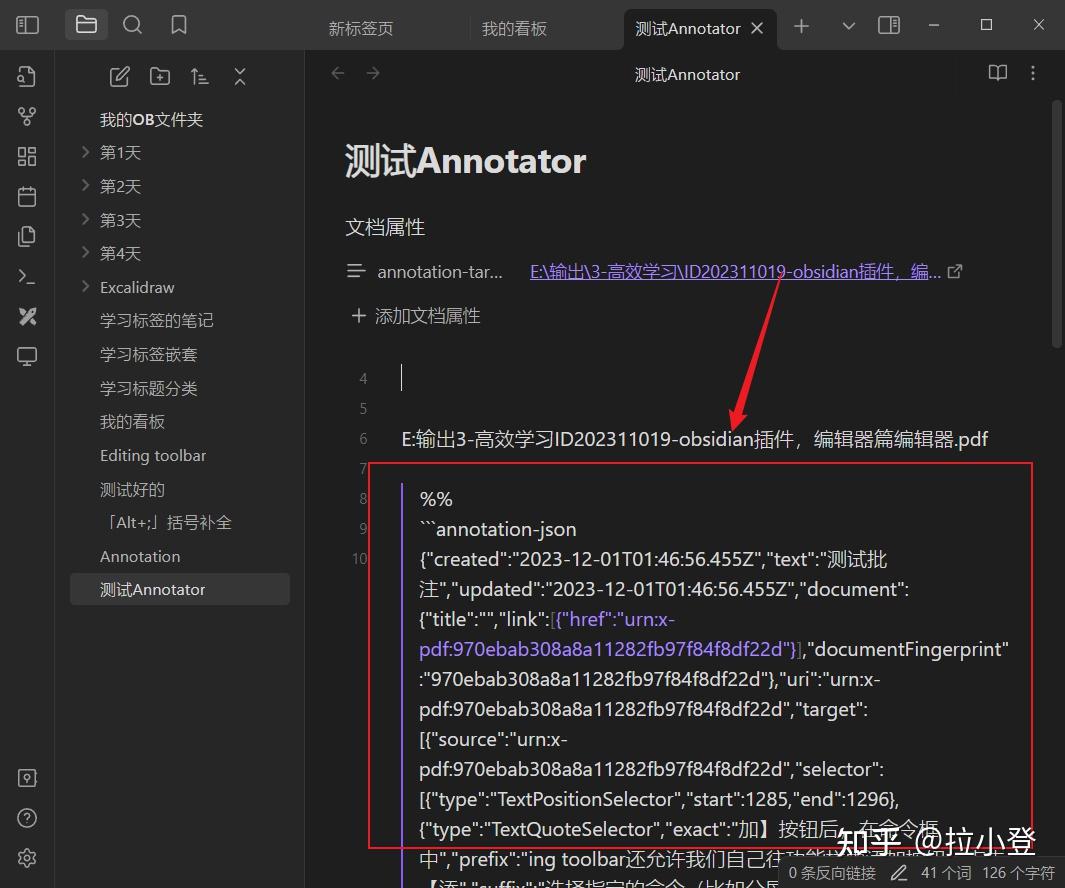The height and width of the screenshot is (888, 1065).
Task: Open canvas ribbon icon
Action: [x=26, y=157]
